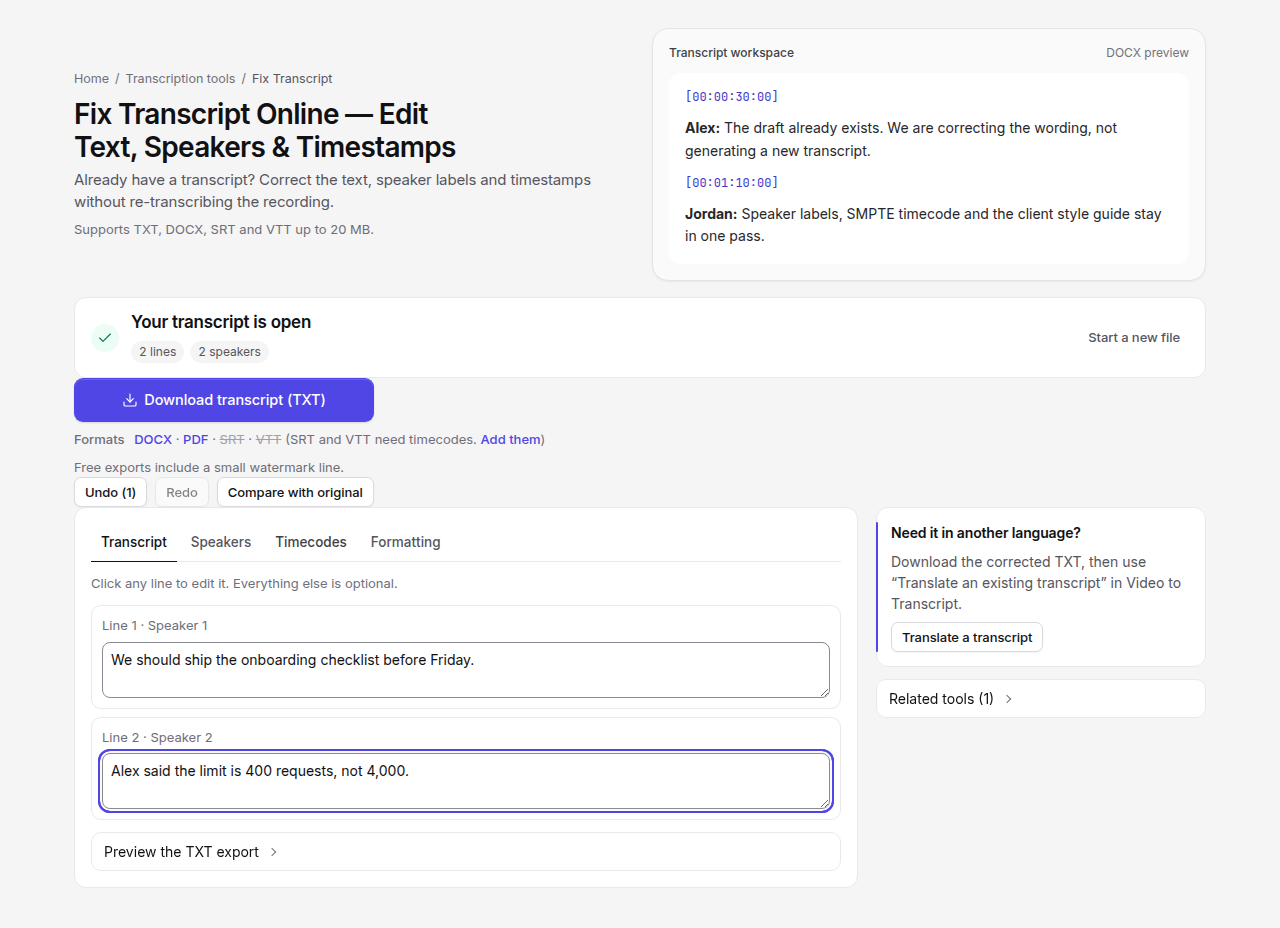The width and height of the screenshot is (1280, 928).
Task: Follow the 'Add them' timecodes link
Action: [x=510, y=440]
